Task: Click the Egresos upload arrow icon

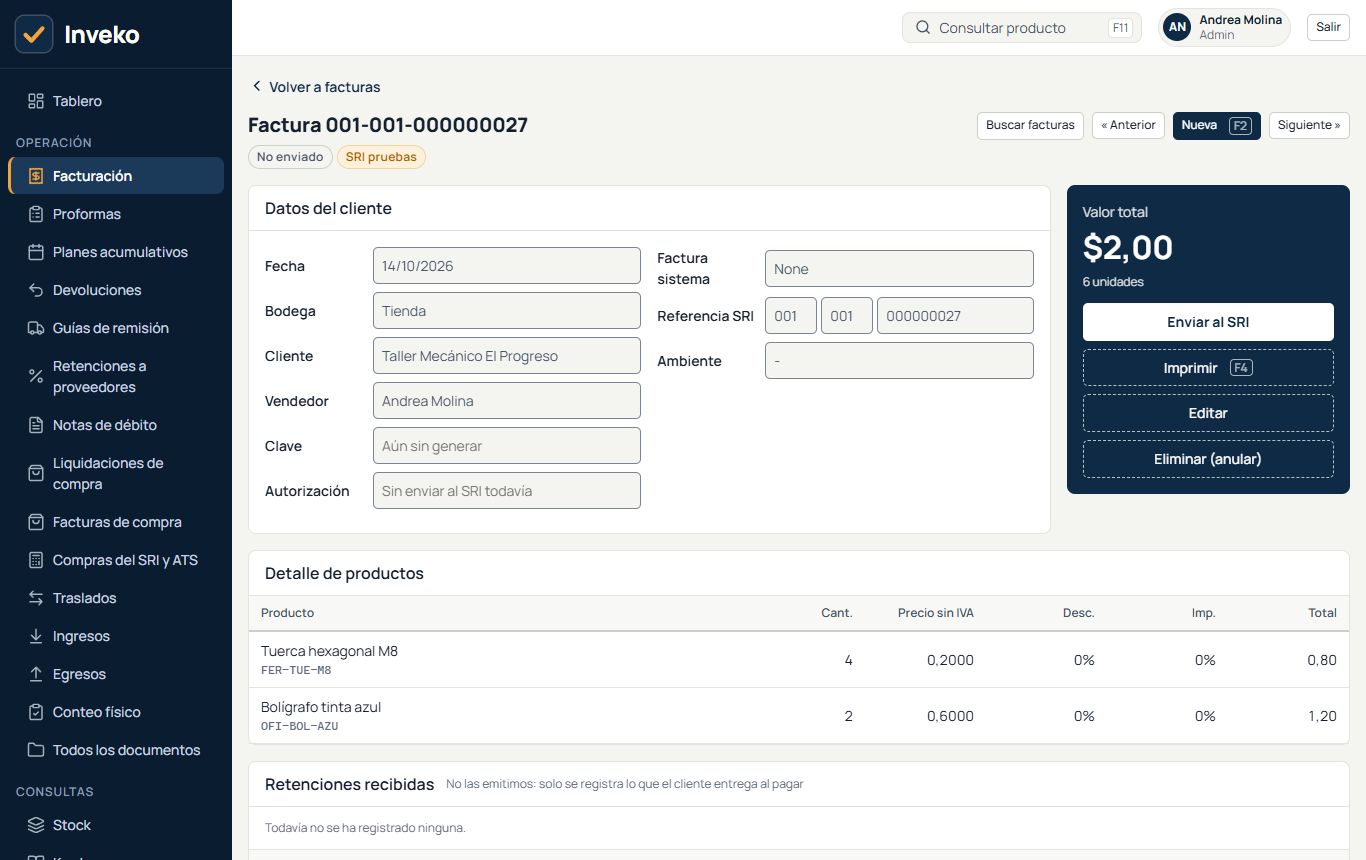Action: click(36, 674)
